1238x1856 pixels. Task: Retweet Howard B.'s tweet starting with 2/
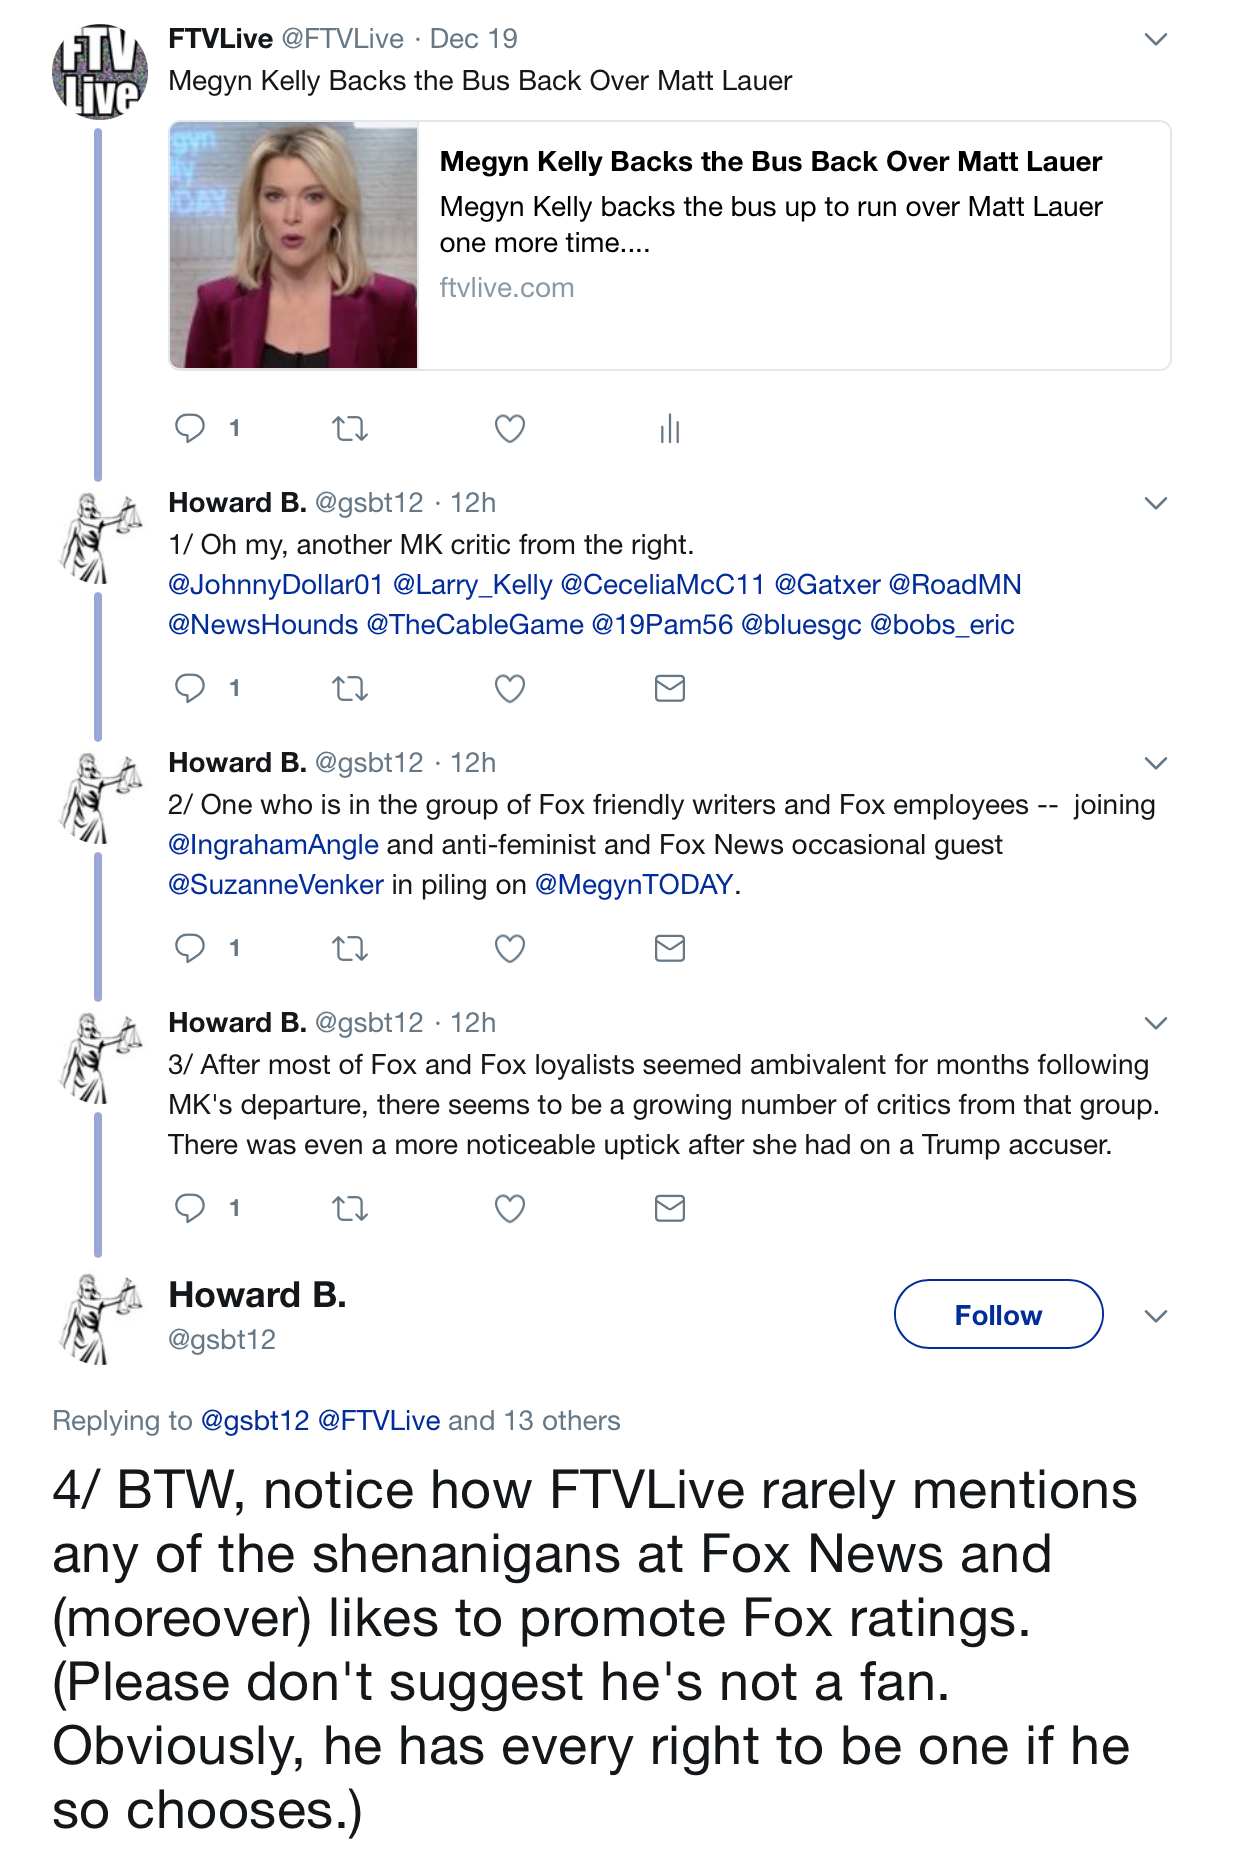[350, 948]
